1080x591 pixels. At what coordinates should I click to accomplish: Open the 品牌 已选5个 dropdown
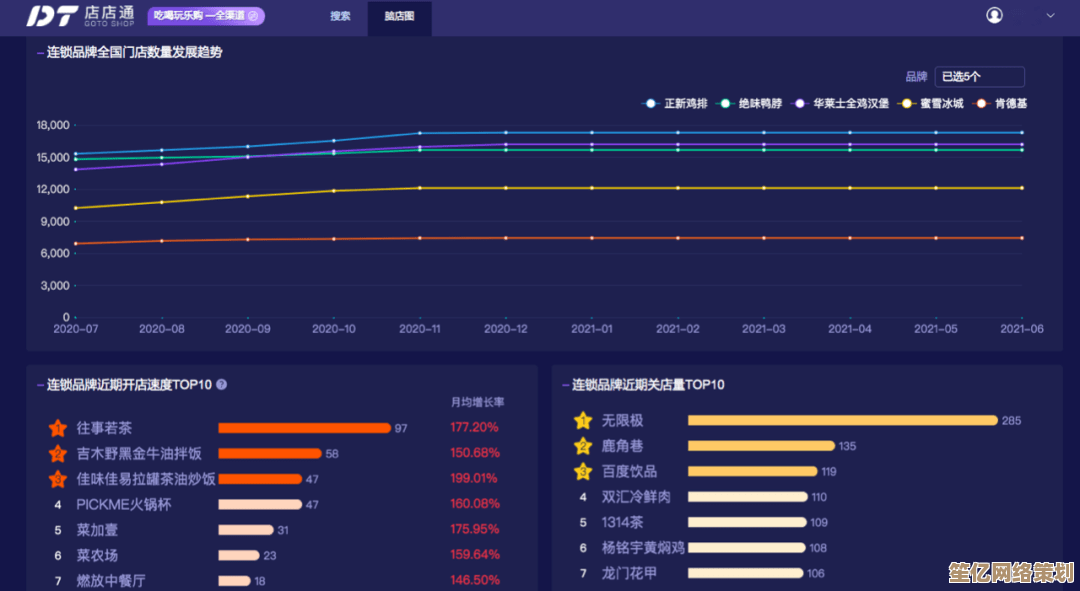[x=979, y=76]
